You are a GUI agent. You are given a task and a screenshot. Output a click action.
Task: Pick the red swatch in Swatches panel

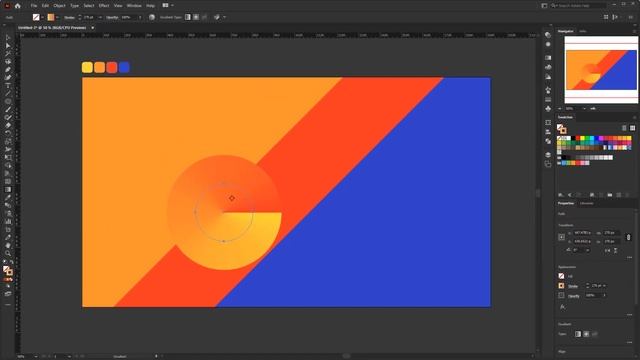[578, 138]
